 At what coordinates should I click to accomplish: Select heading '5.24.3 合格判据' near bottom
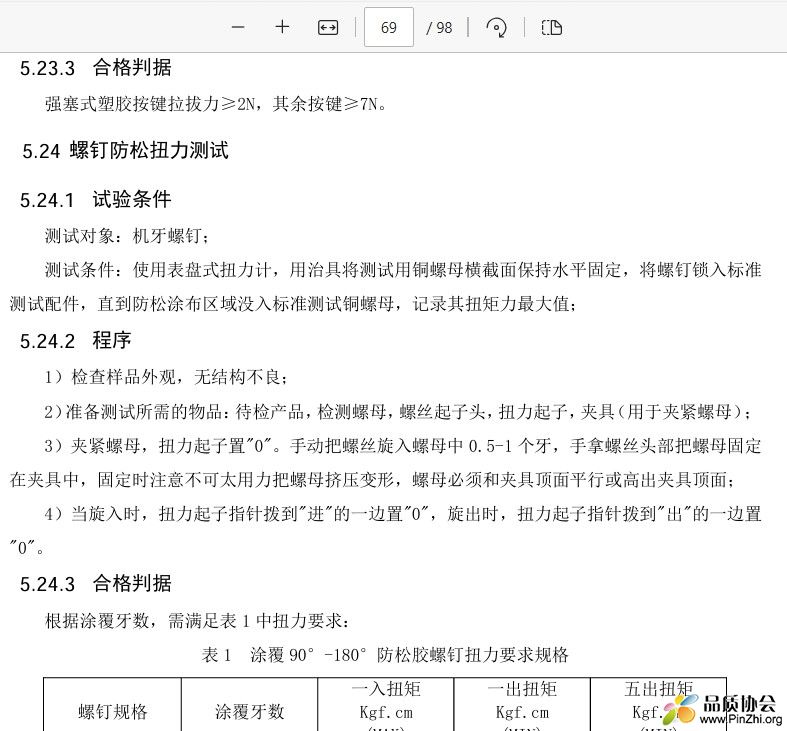click(x=95, y=584)
